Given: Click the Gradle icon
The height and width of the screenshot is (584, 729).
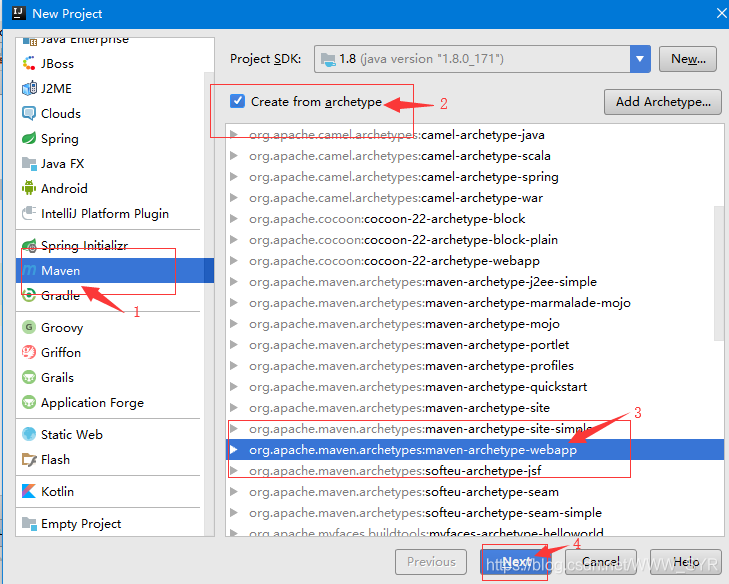Looking at the screenshot, I should click(29, 295).
